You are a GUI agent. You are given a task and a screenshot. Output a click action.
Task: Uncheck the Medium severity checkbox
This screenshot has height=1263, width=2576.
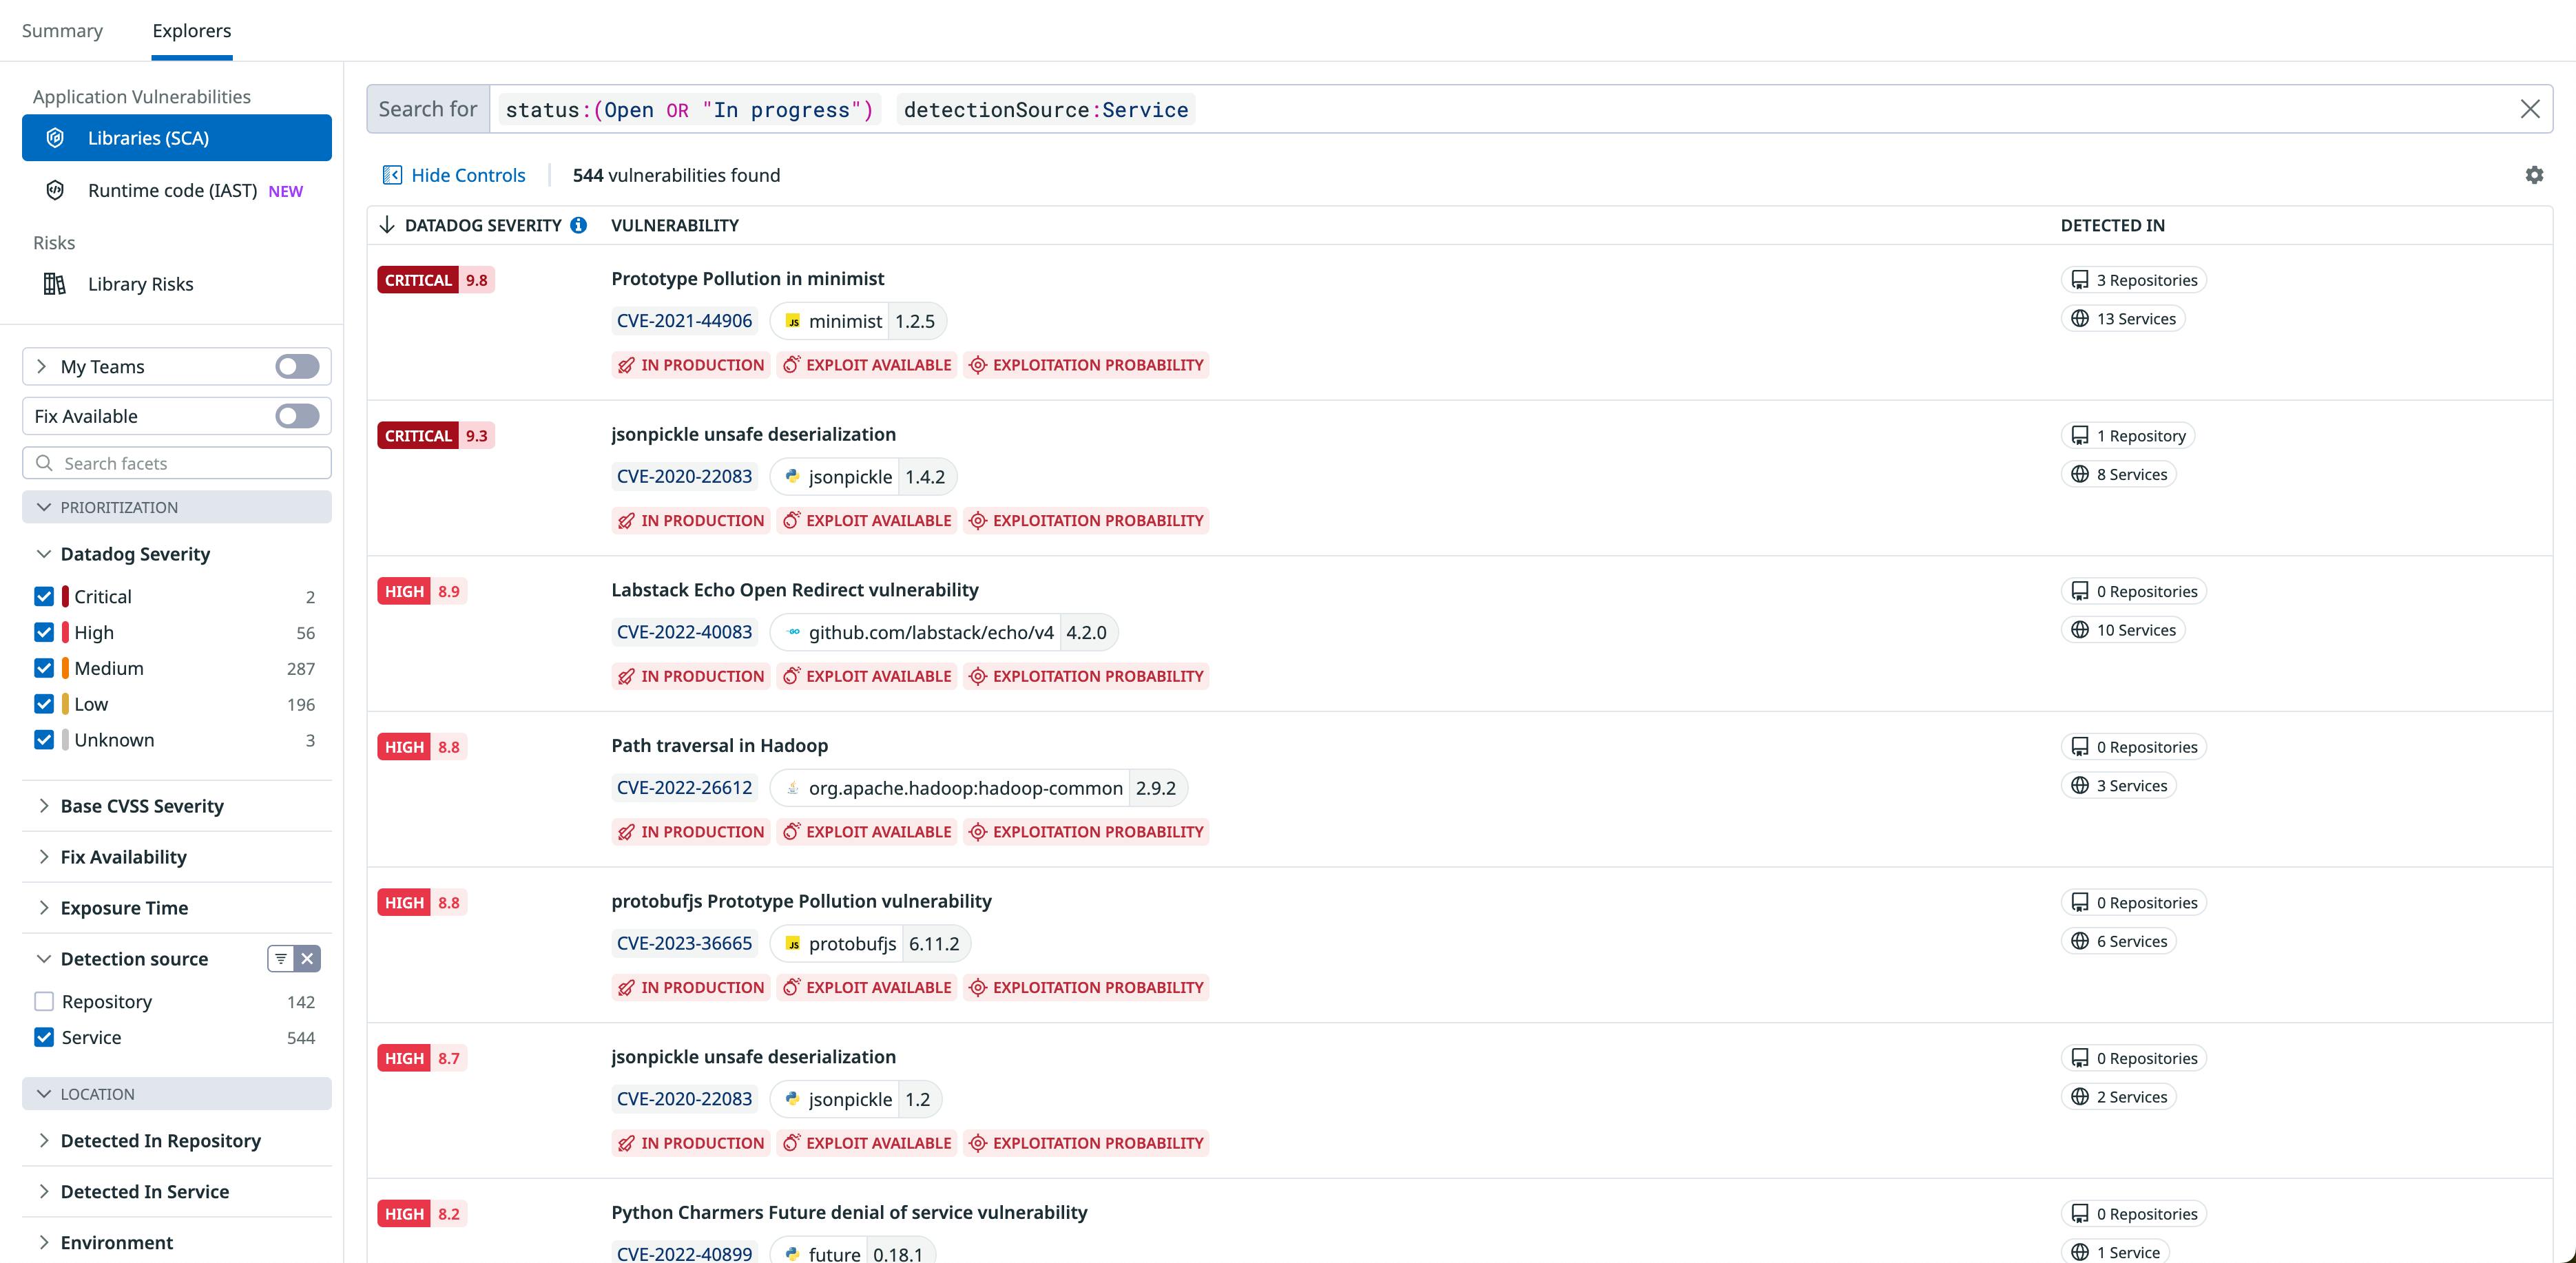pyautogui.click(x=43, y=668)
